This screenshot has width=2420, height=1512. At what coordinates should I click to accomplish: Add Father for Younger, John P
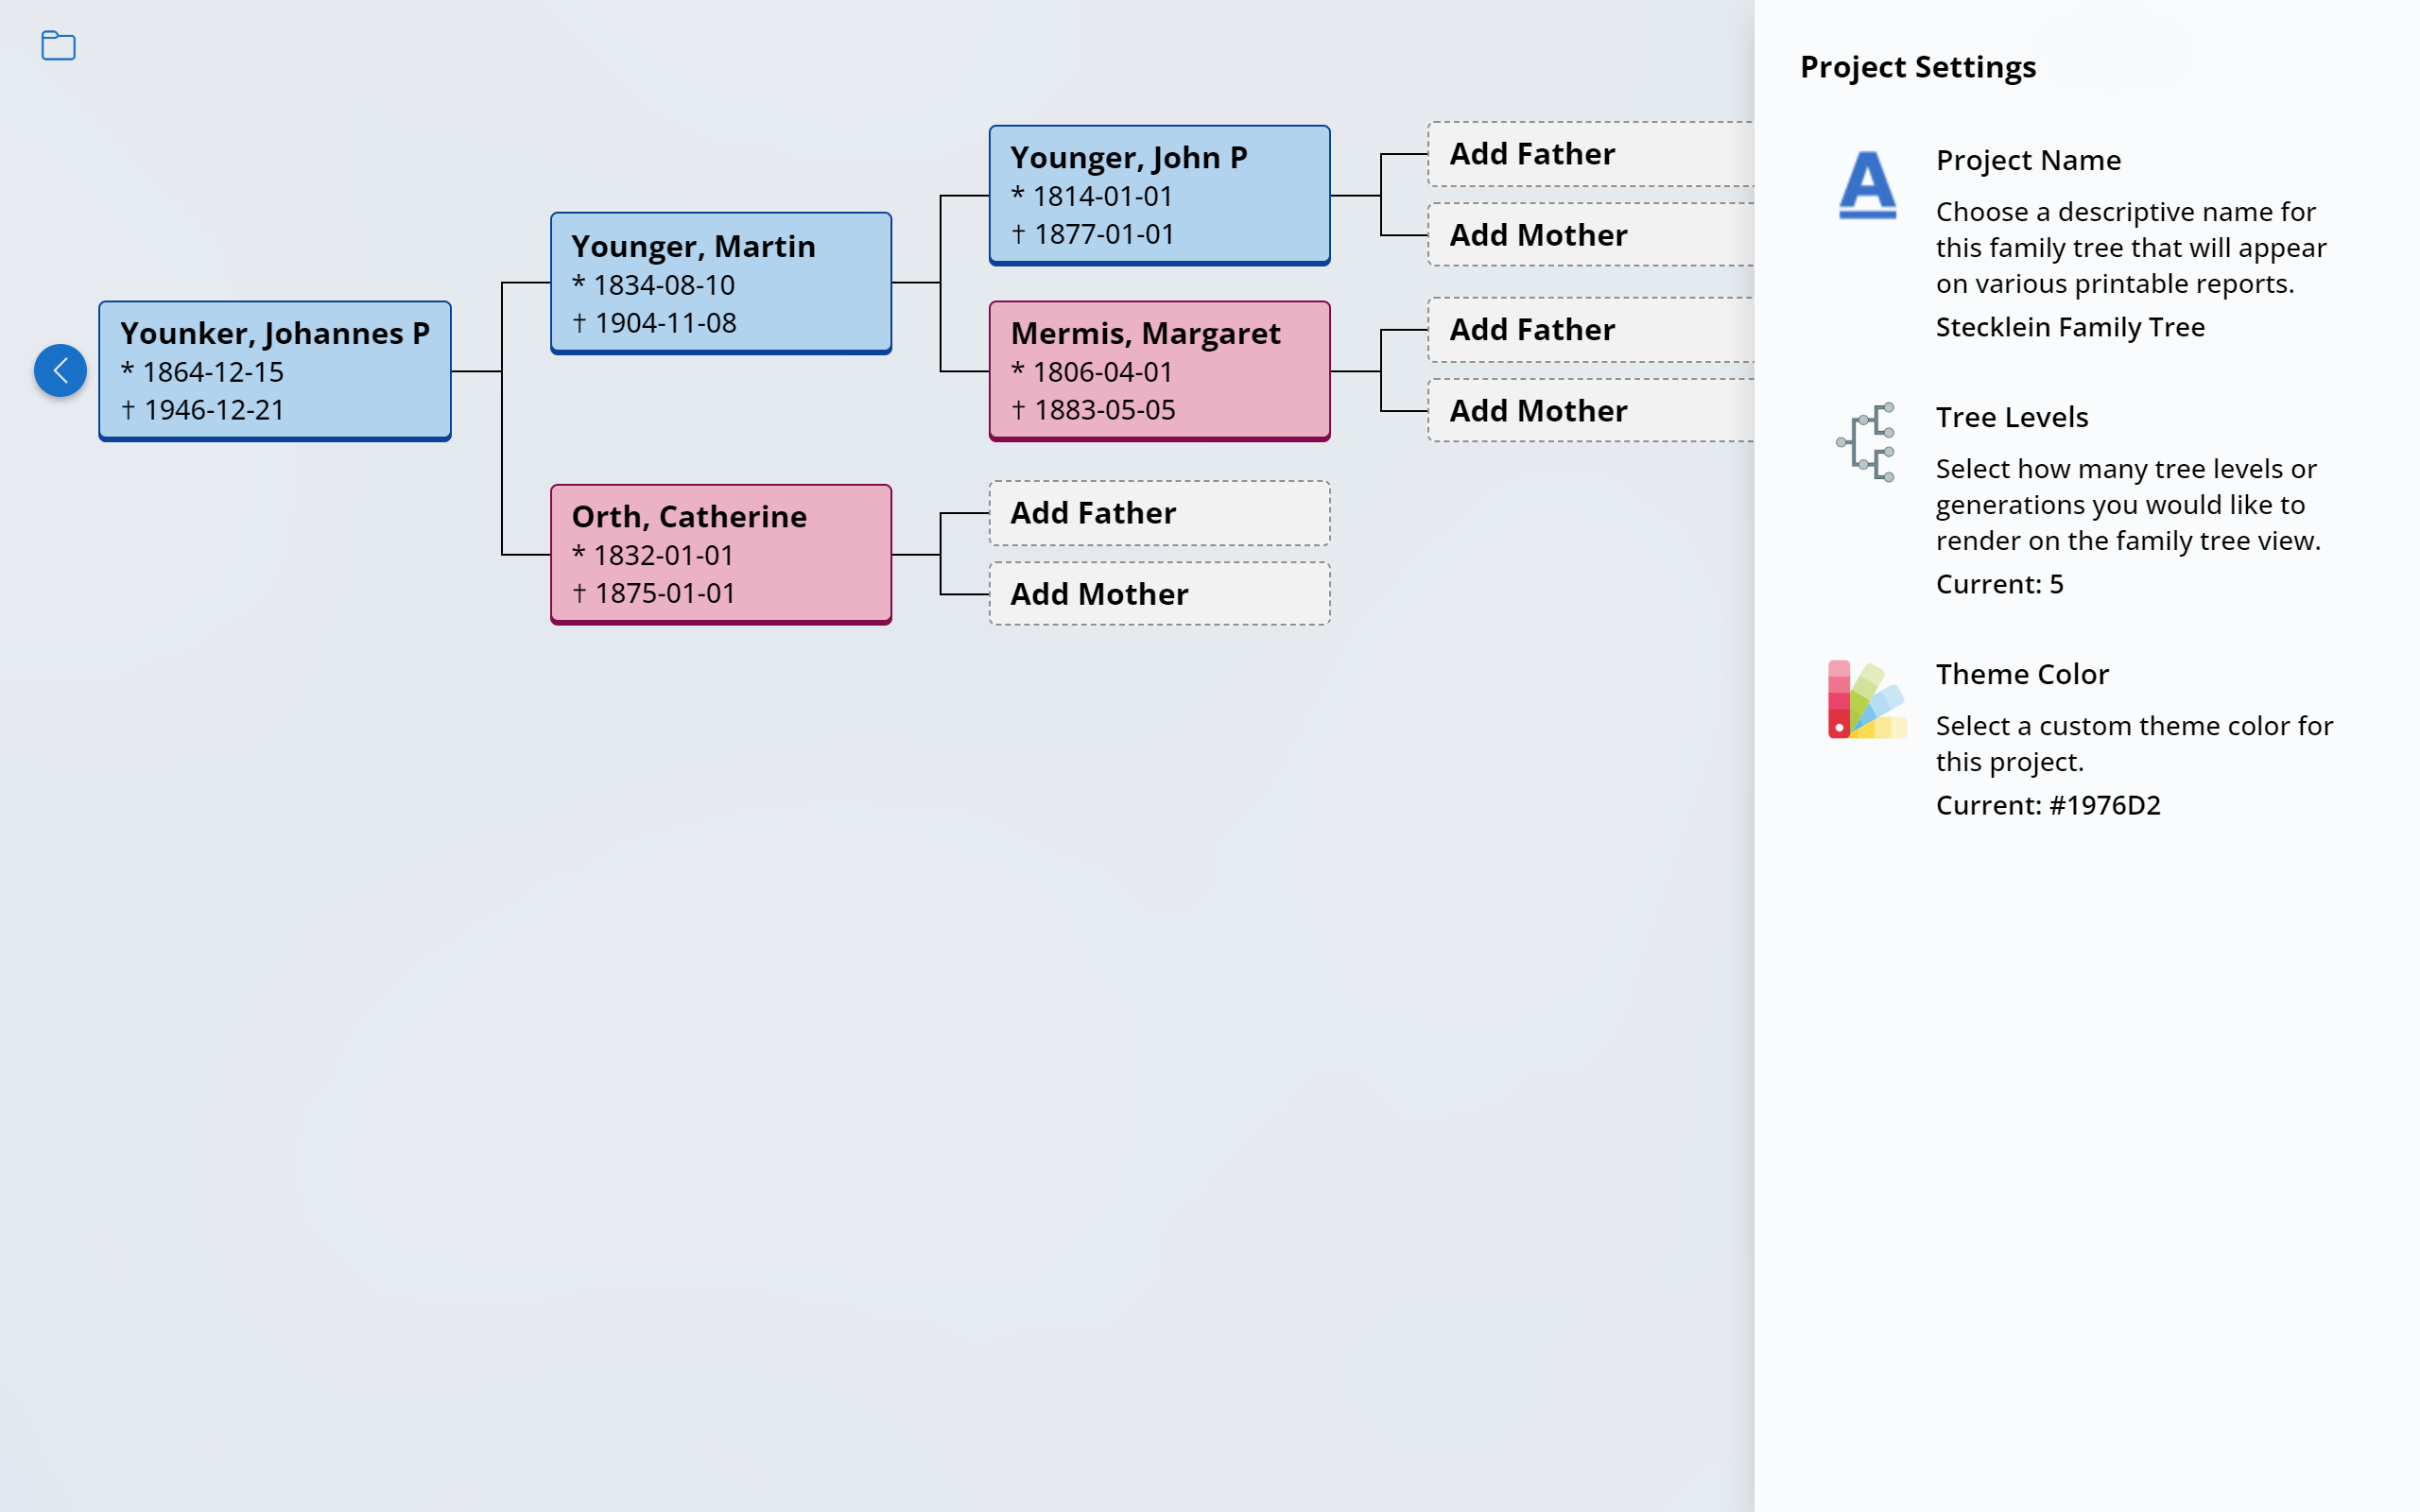(1590, 154)
